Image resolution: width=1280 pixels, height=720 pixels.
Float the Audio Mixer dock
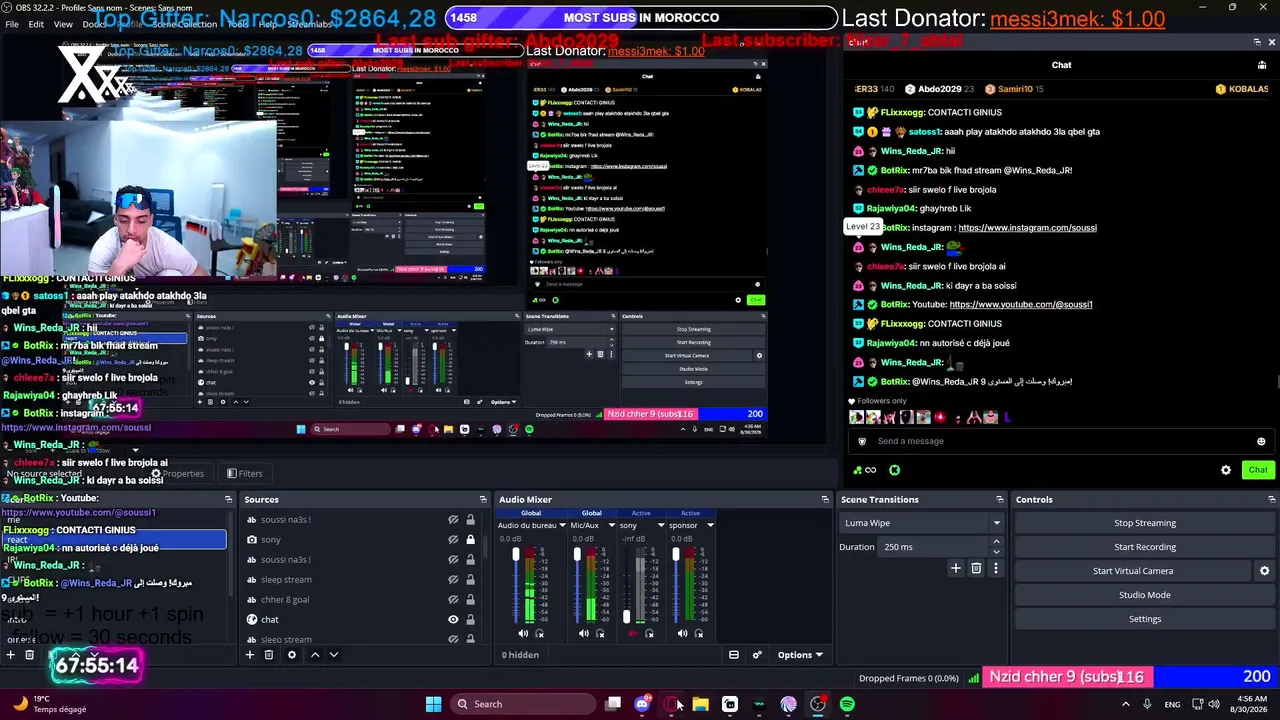coord(825,499)
